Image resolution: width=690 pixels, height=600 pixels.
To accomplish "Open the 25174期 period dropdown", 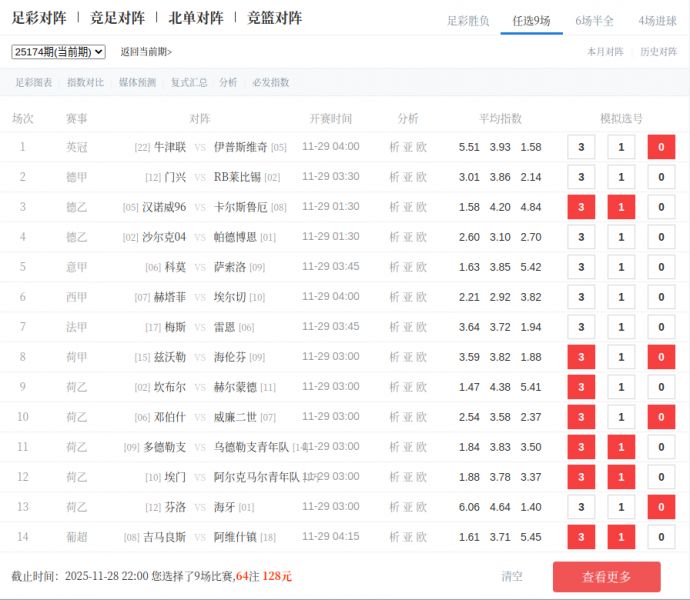I will pos(58,51).
